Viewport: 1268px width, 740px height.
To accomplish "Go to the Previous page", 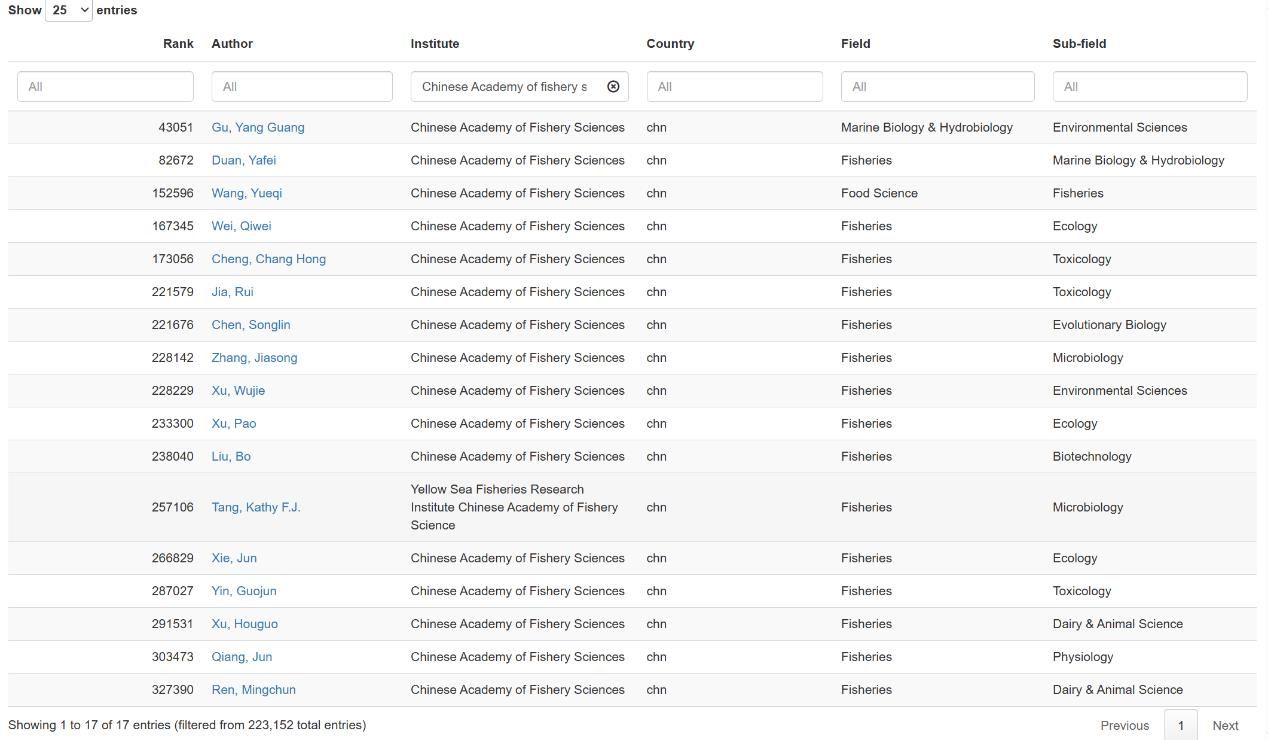I will 1124,726.
